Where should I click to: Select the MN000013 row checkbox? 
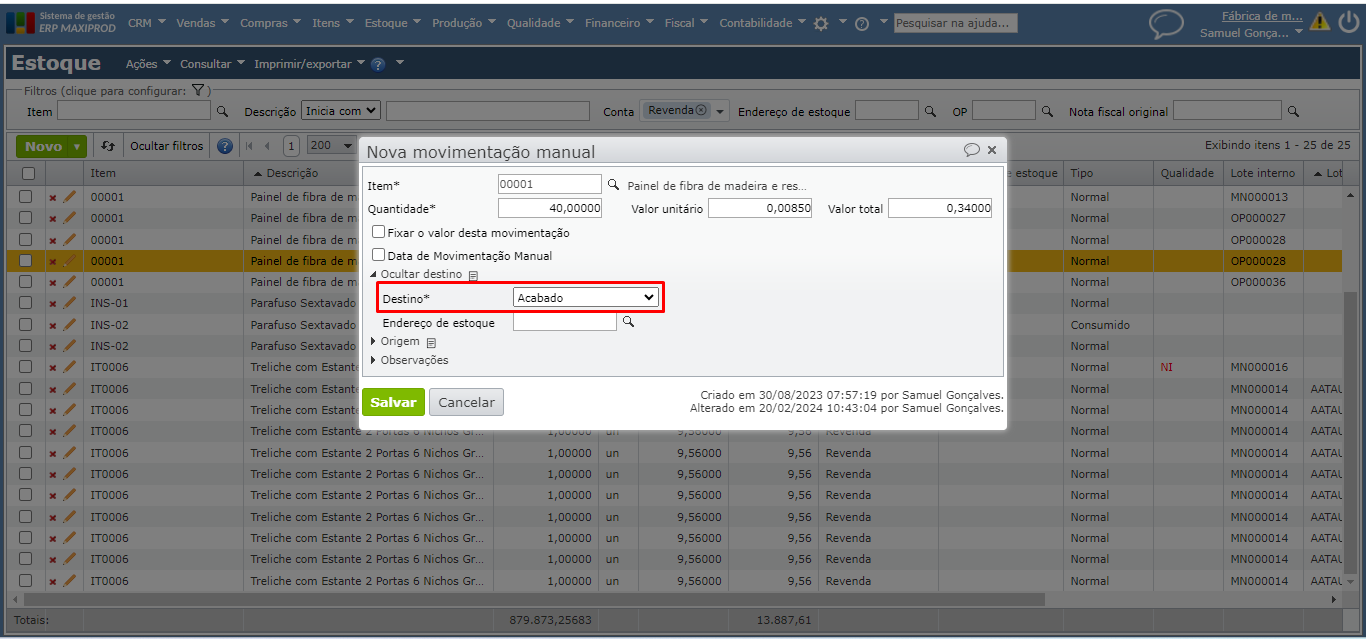pos(26,197)
